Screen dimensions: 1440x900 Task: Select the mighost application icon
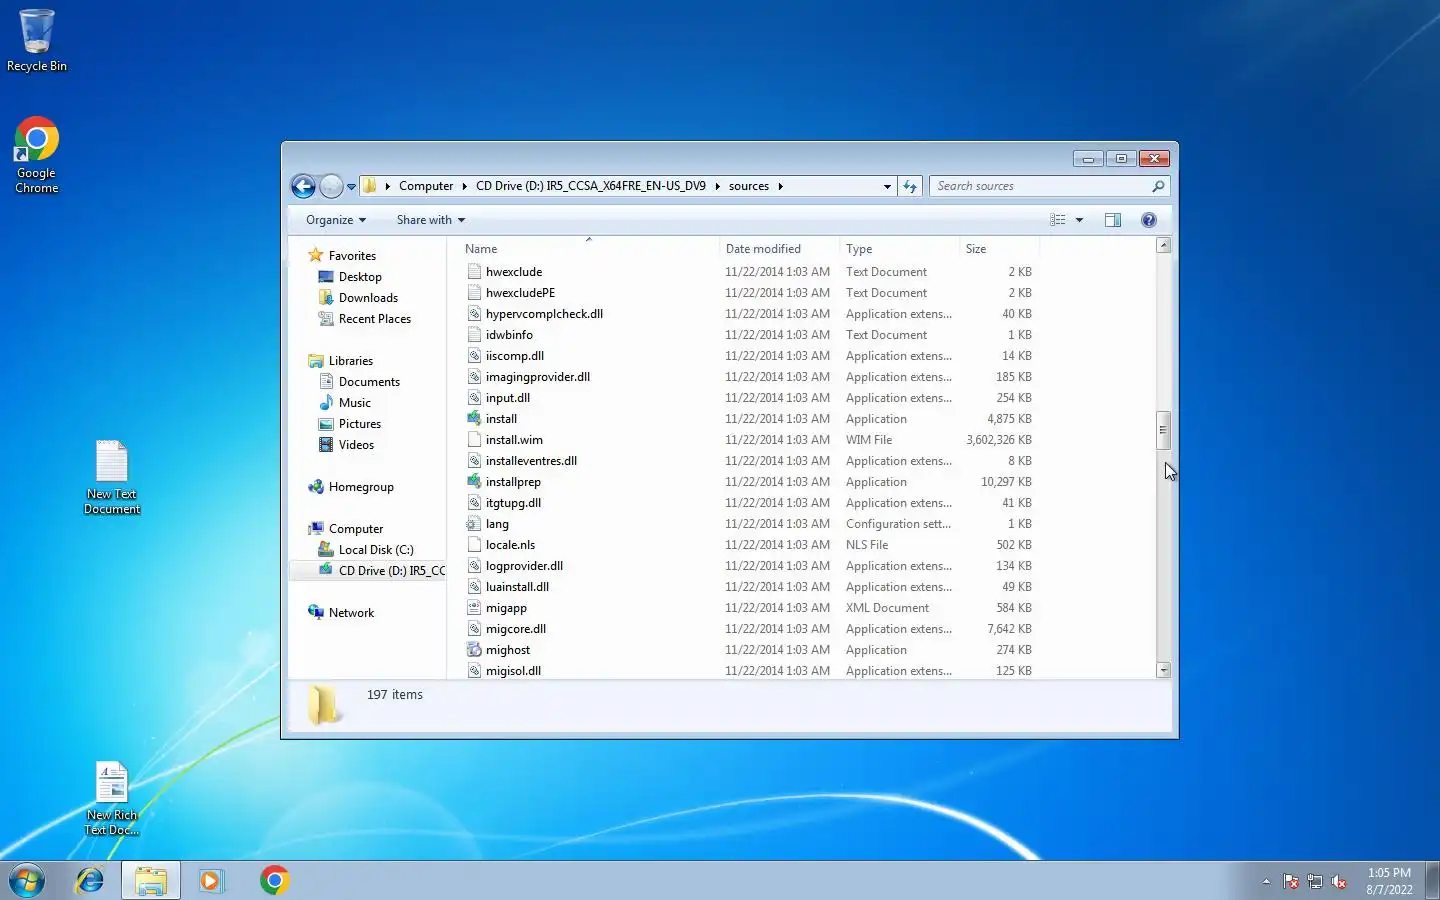pos(474,650)
